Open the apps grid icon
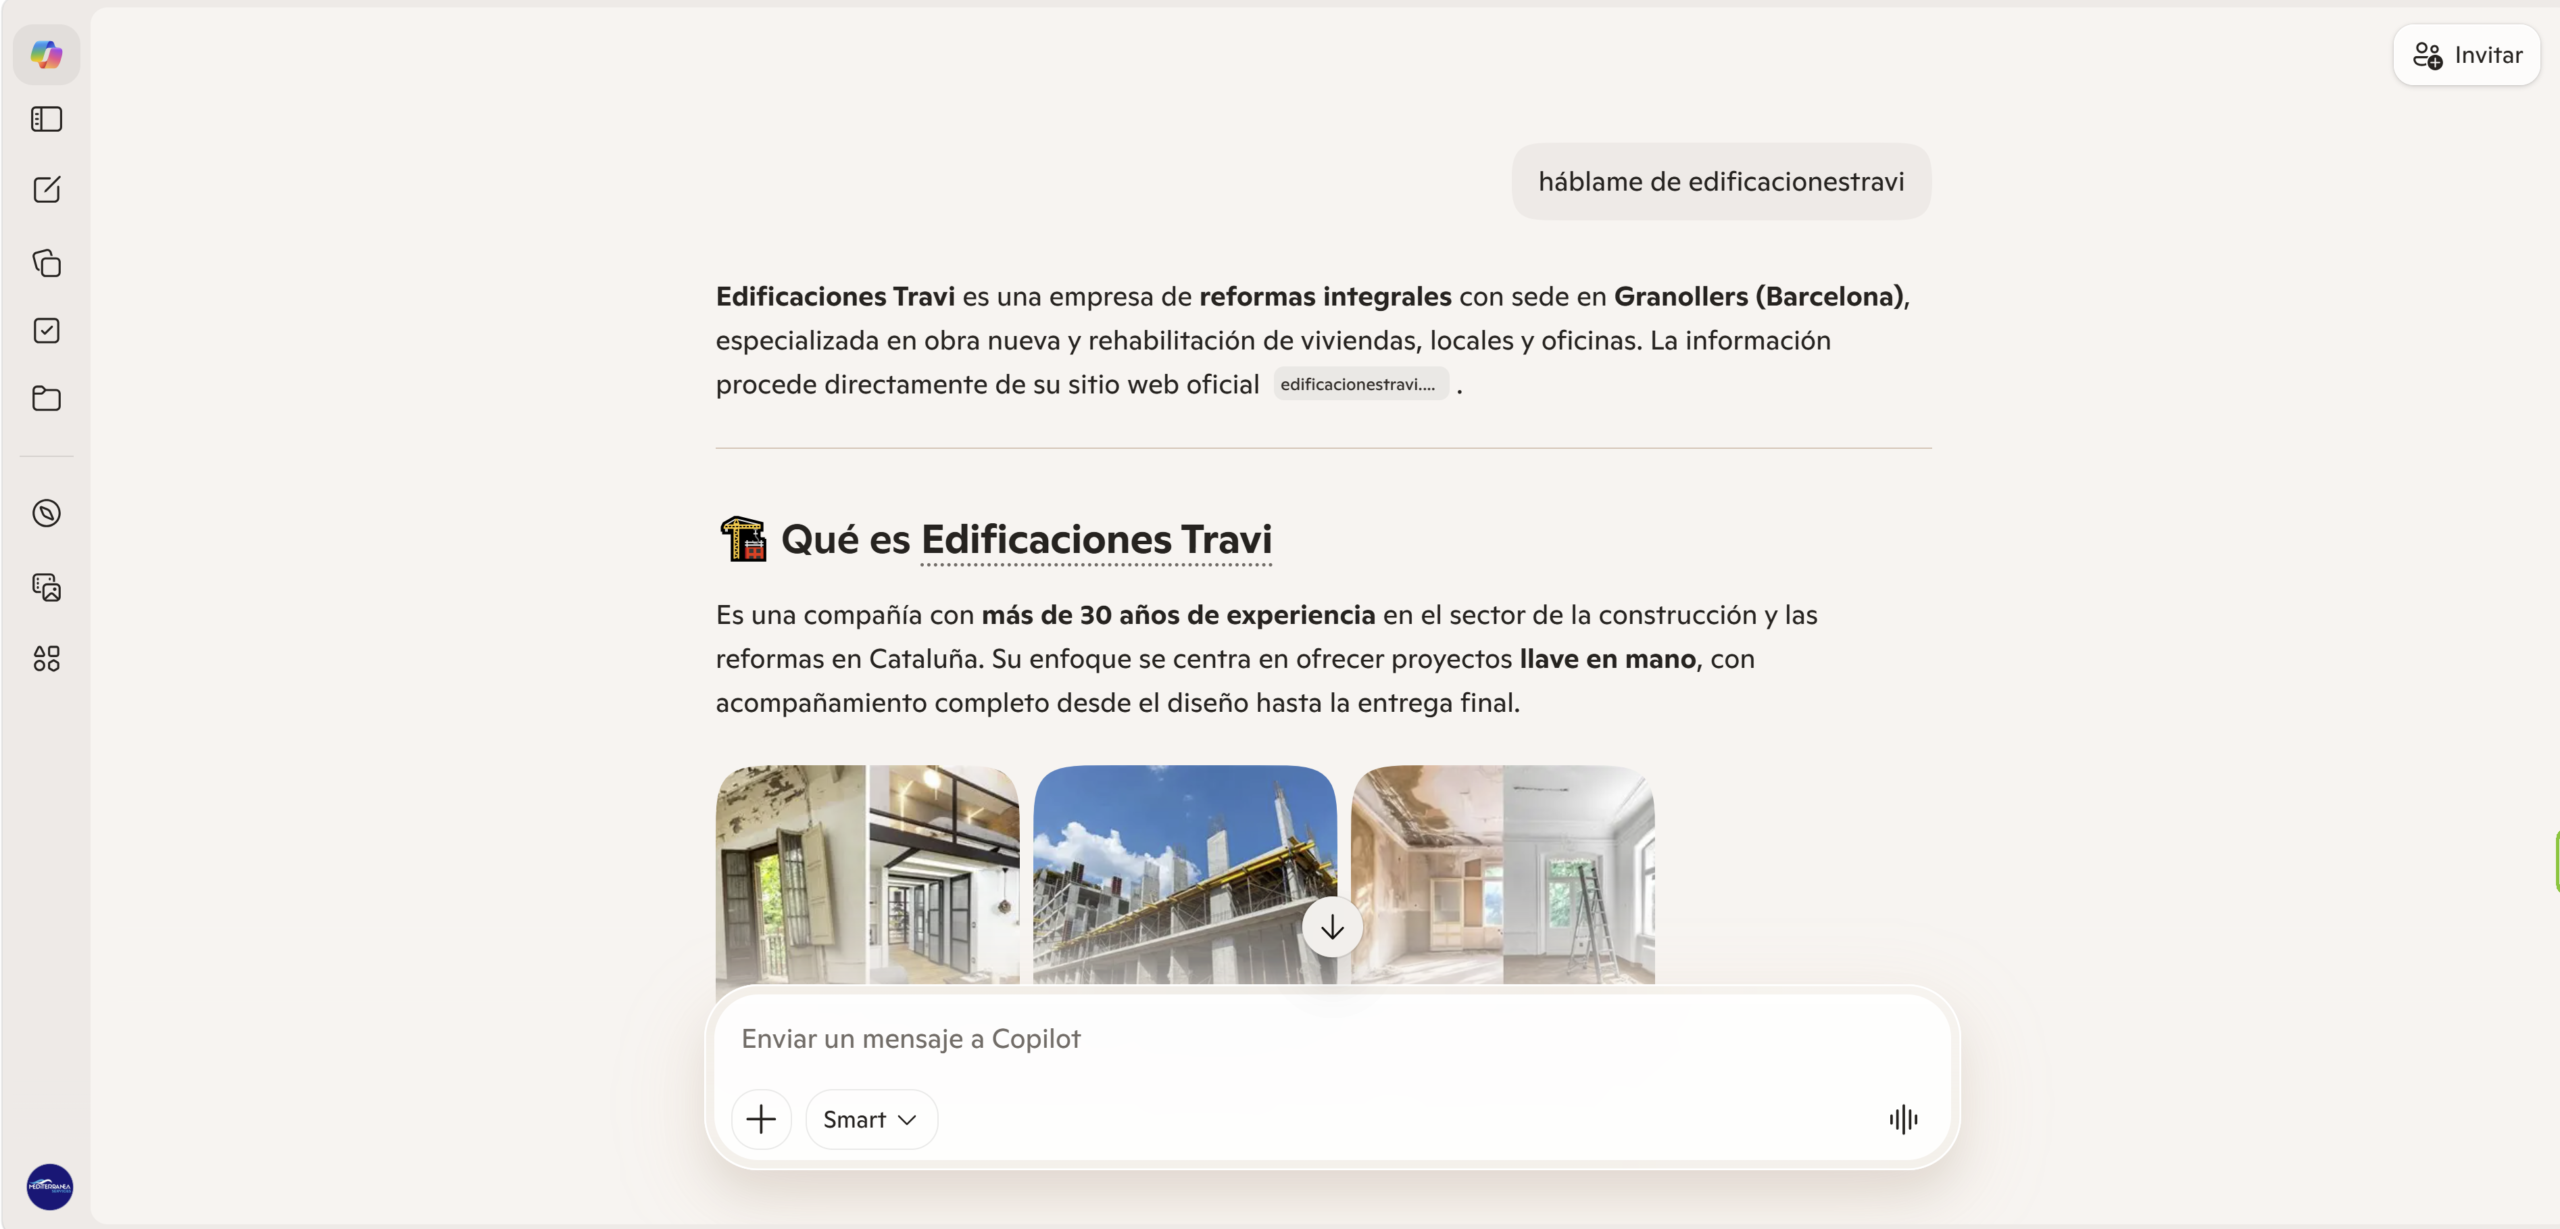The width and height of the screenshot is (2560, 1229). click(46, 658)
